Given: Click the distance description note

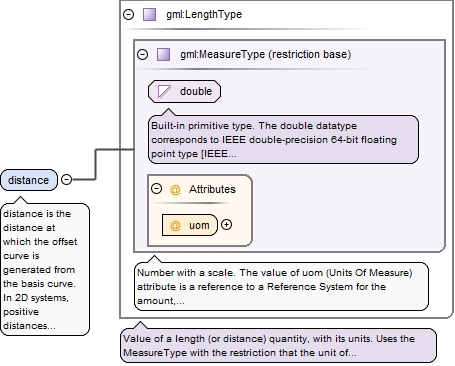Looking at the screenshot, I should (45, 269).
